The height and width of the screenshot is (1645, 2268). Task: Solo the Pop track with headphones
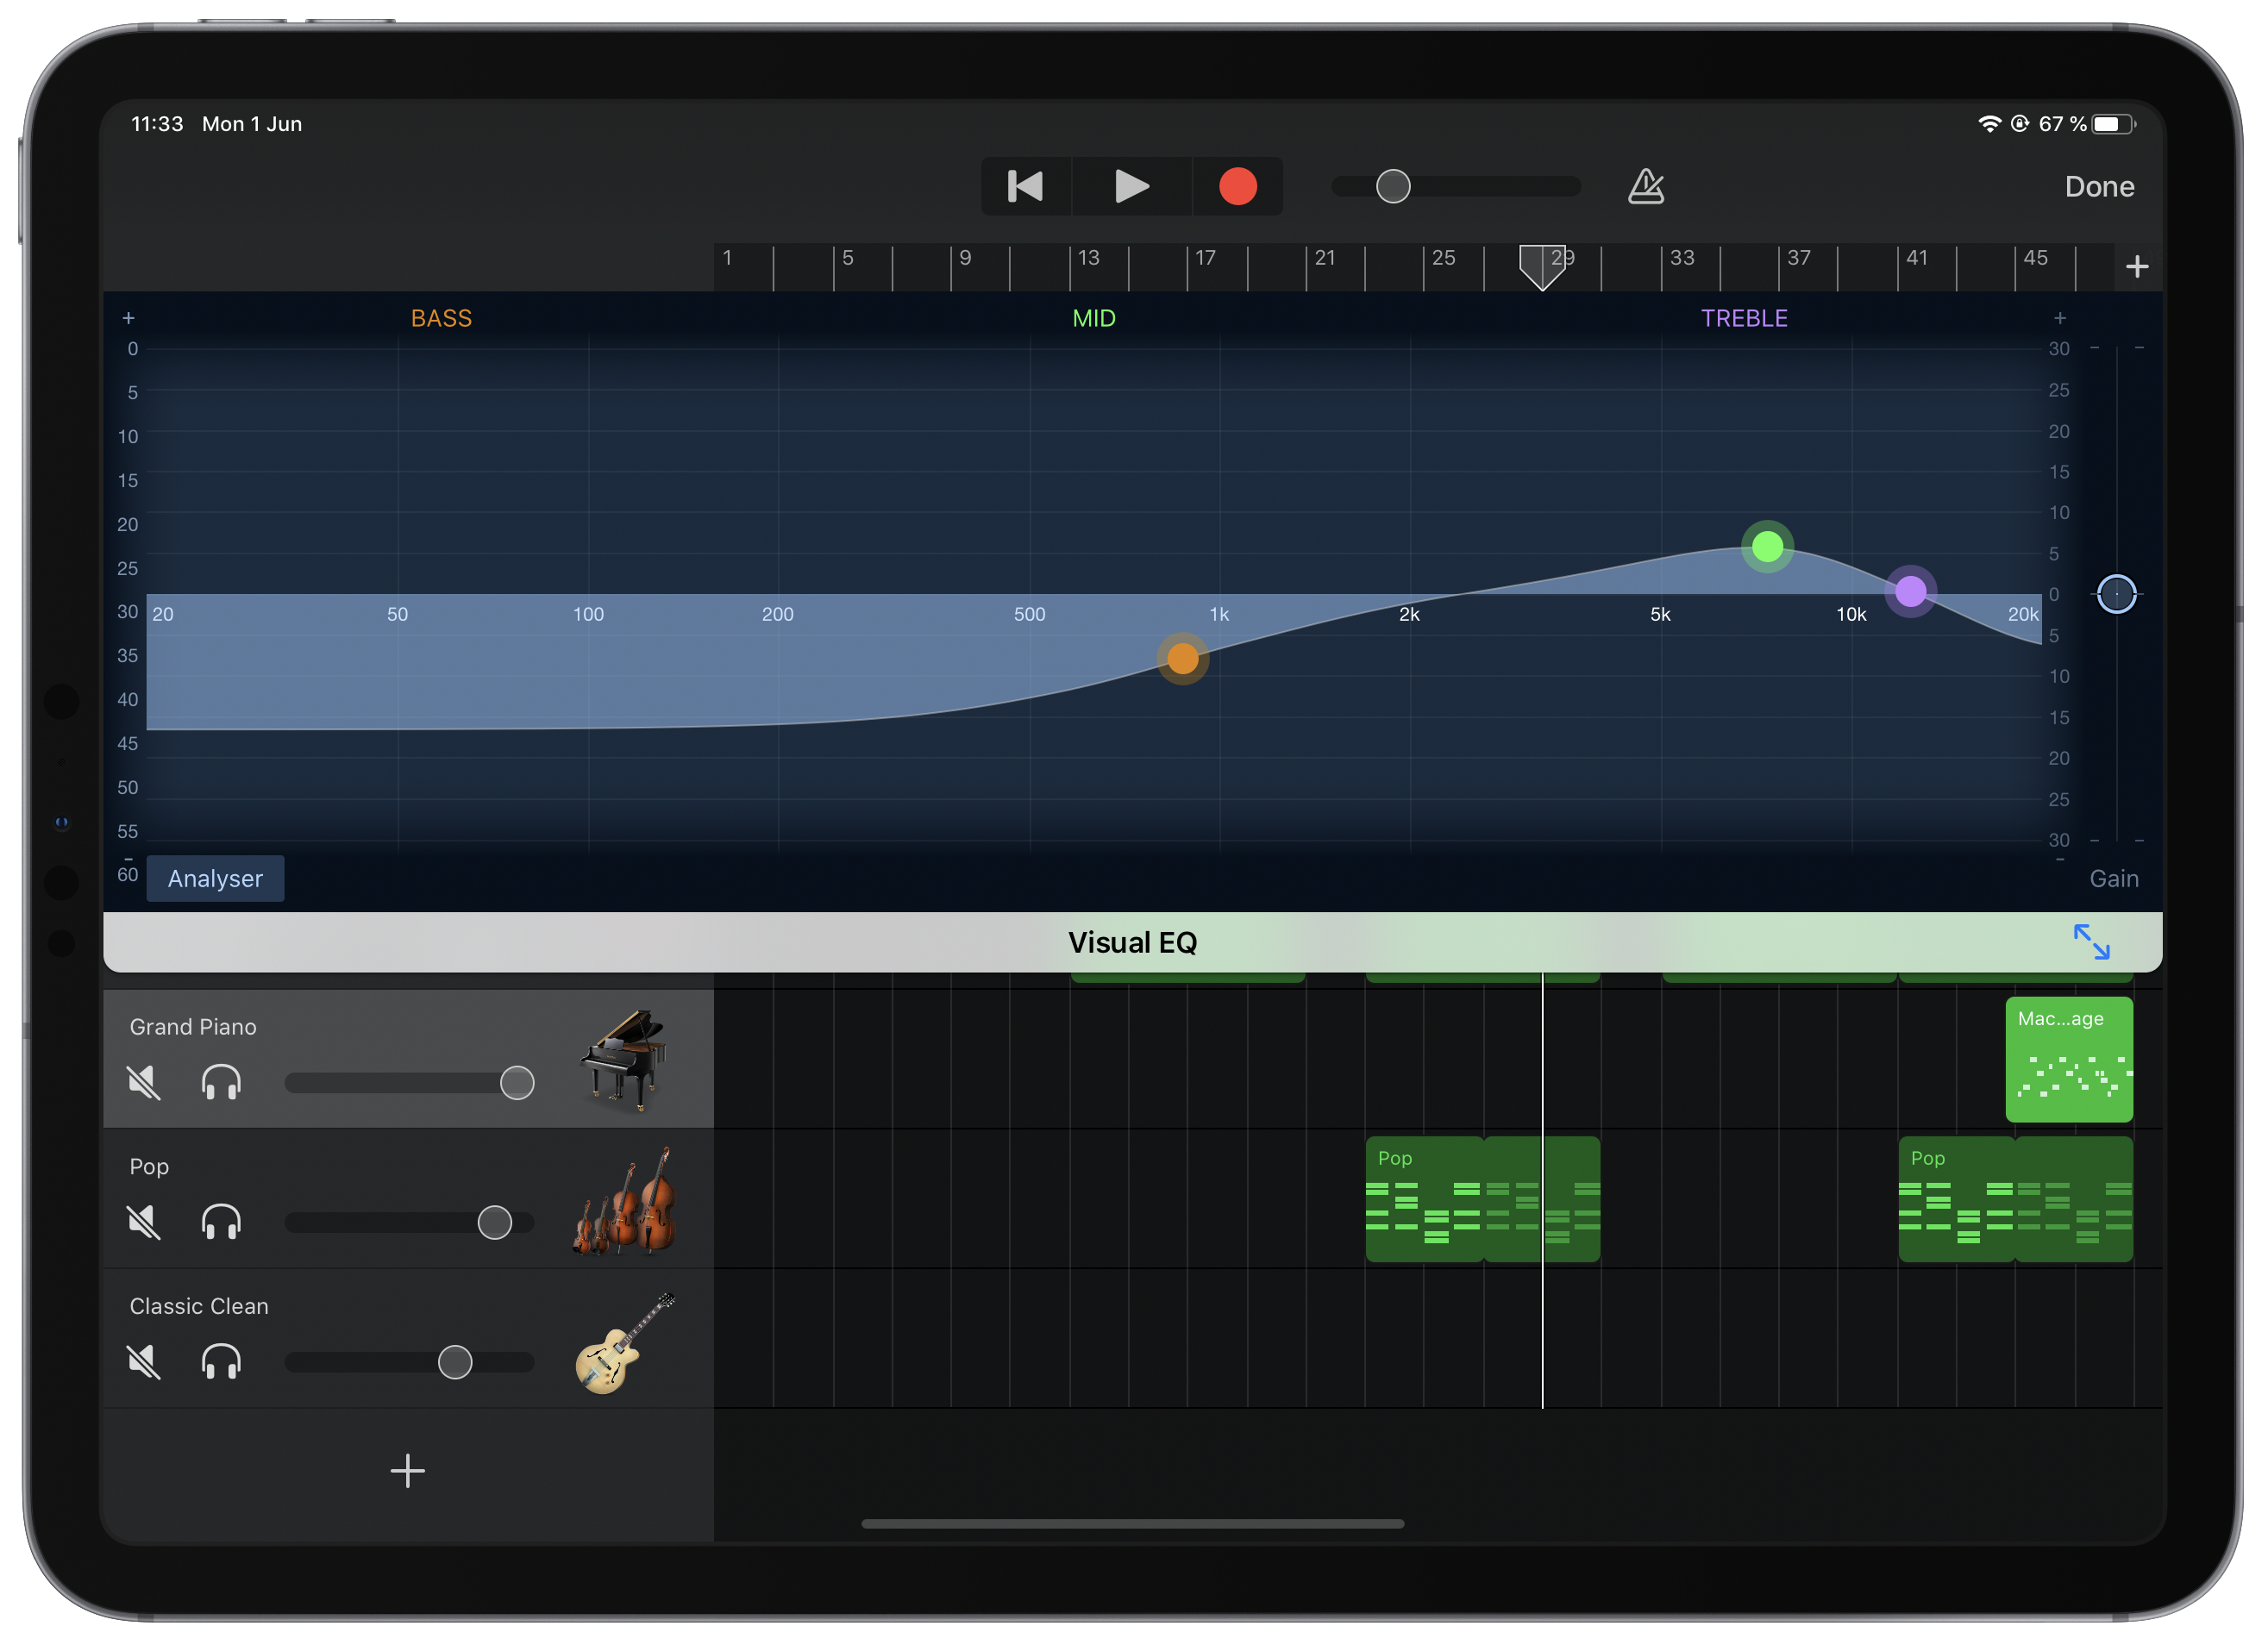(x=221, y=1222)
